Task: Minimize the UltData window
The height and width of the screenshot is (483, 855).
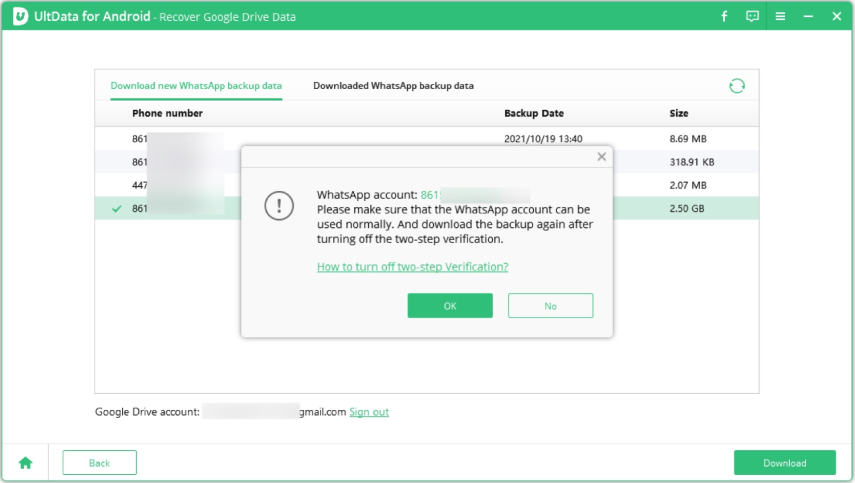Action: (x=808, y=16)
